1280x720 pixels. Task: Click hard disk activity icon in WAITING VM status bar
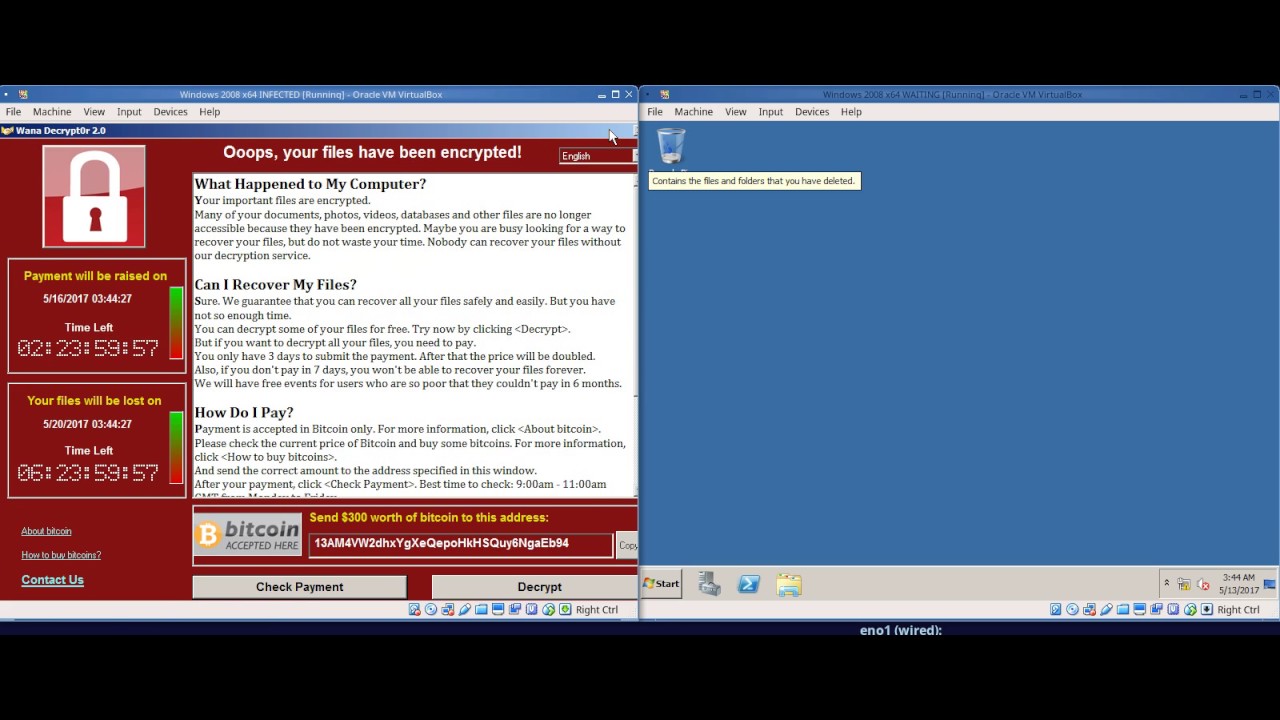click(1055, 609)
